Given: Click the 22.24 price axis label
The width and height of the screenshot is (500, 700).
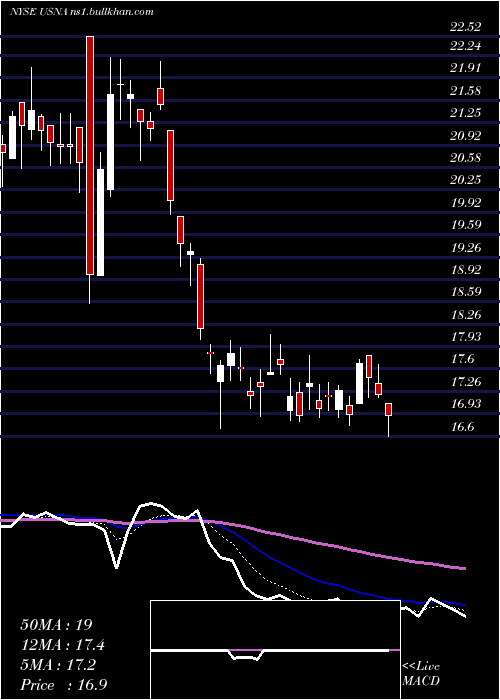Looking at the screenshot, I should coord(466,46).
